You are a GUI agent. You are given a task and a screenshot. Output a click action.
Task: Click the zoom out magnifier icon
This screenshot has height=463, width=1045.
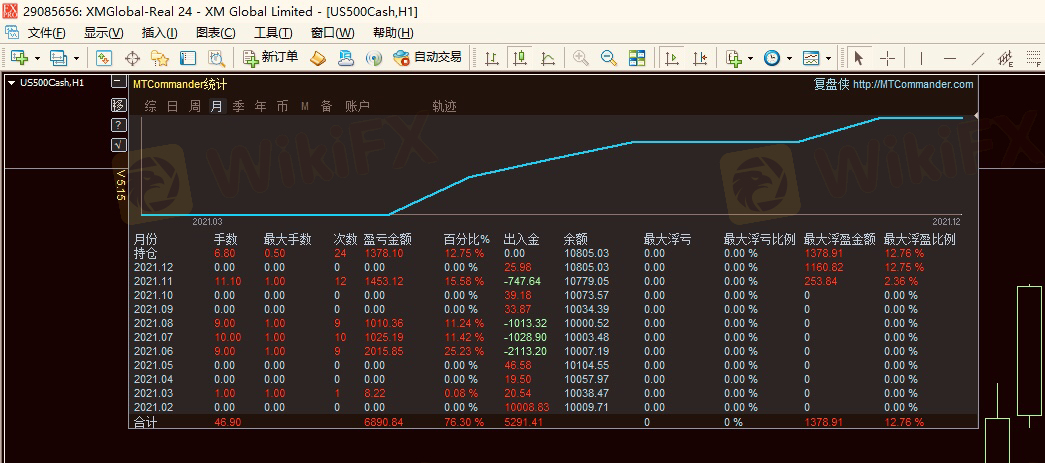click(x=608, y=58)
